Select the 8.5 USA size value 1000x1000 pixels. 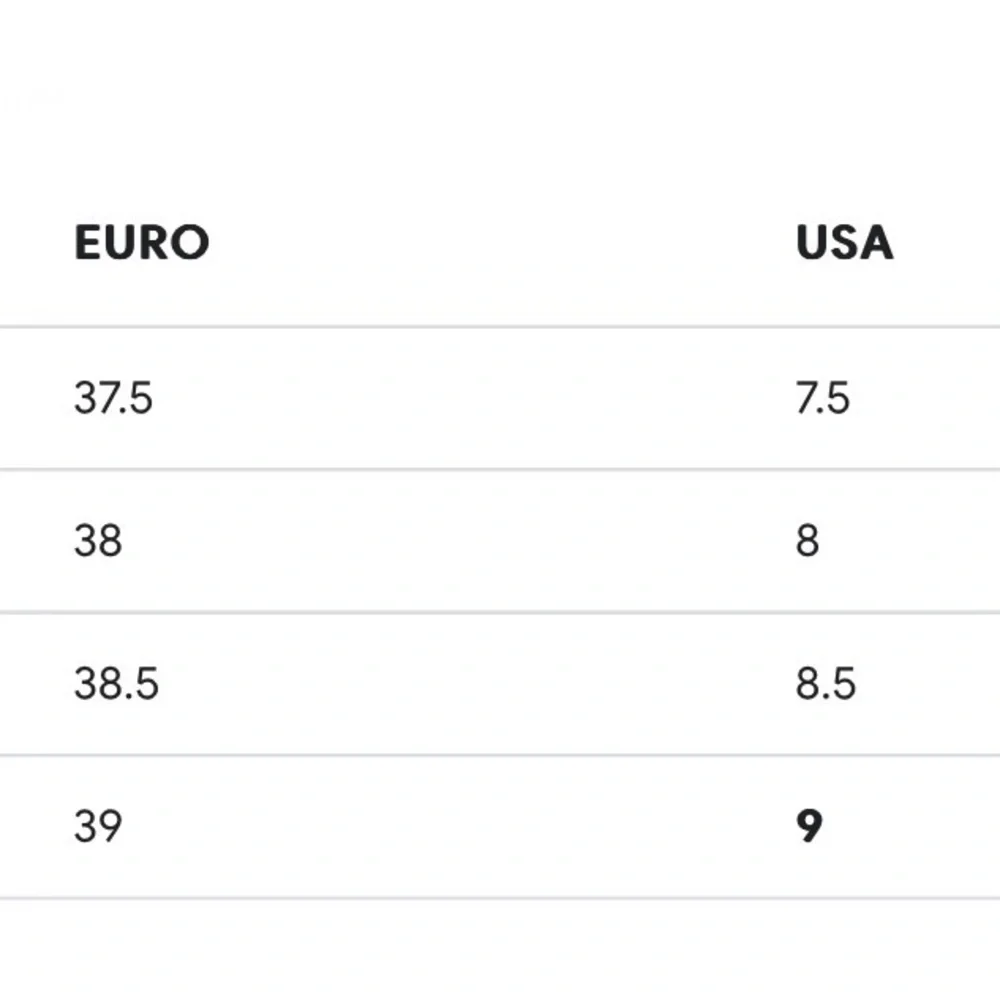click(x=825, y=684)
